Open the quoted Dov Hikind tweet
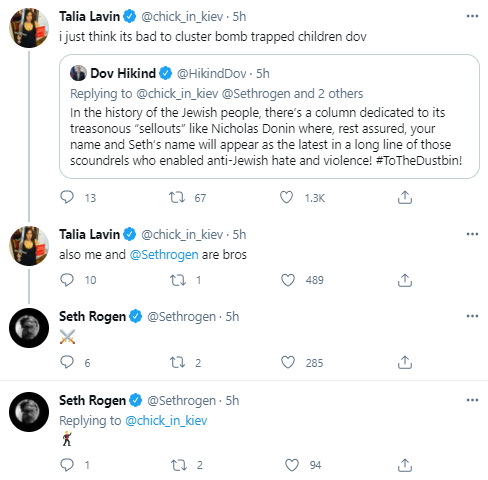Screen dimensions: 488x480 [269, 116]
